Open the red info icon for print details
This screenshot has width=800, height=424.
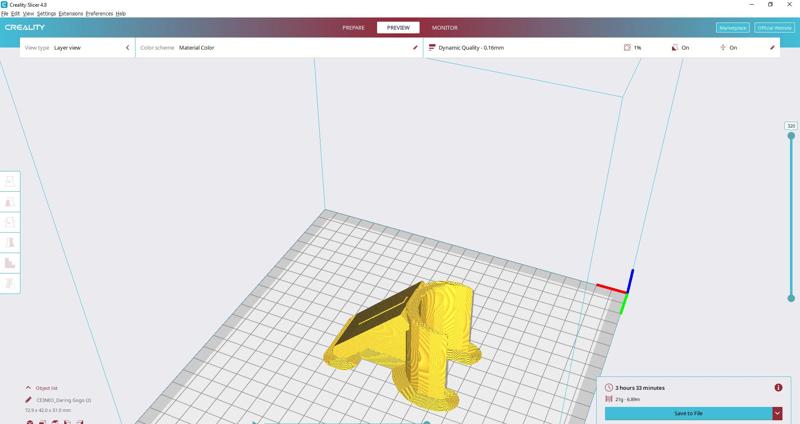(778, 388)
